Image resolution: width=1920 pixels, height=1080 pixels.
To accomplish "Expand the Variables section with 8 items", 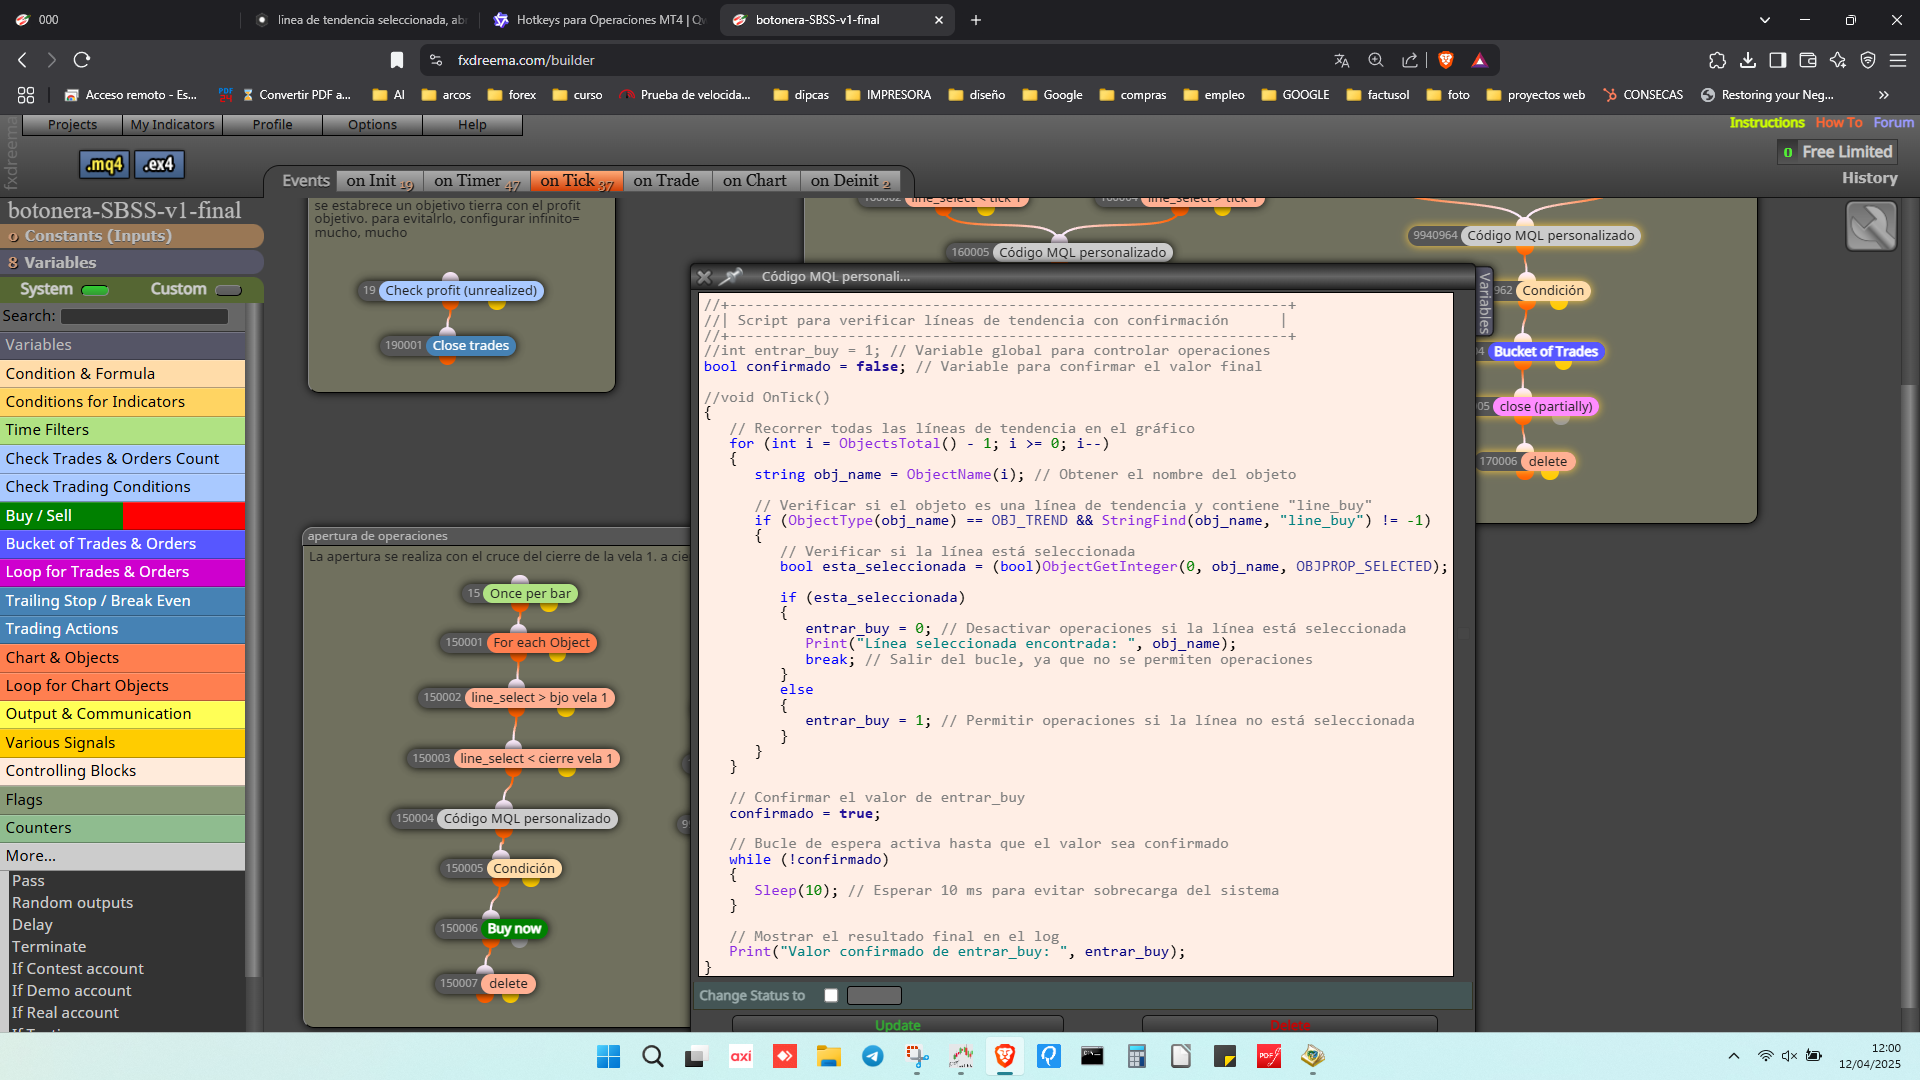I will pos(132,263).
